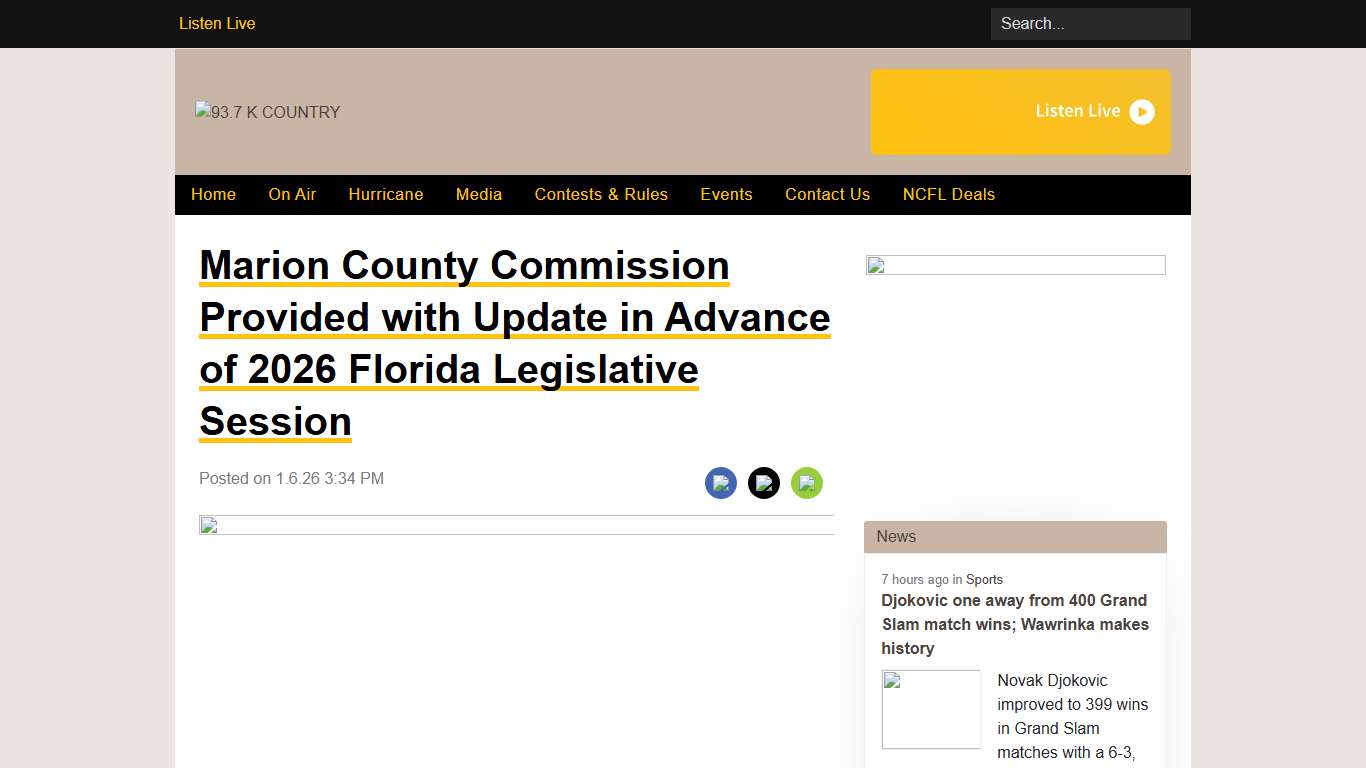
Task: Click the green share icon
Action: pos(807,483)
